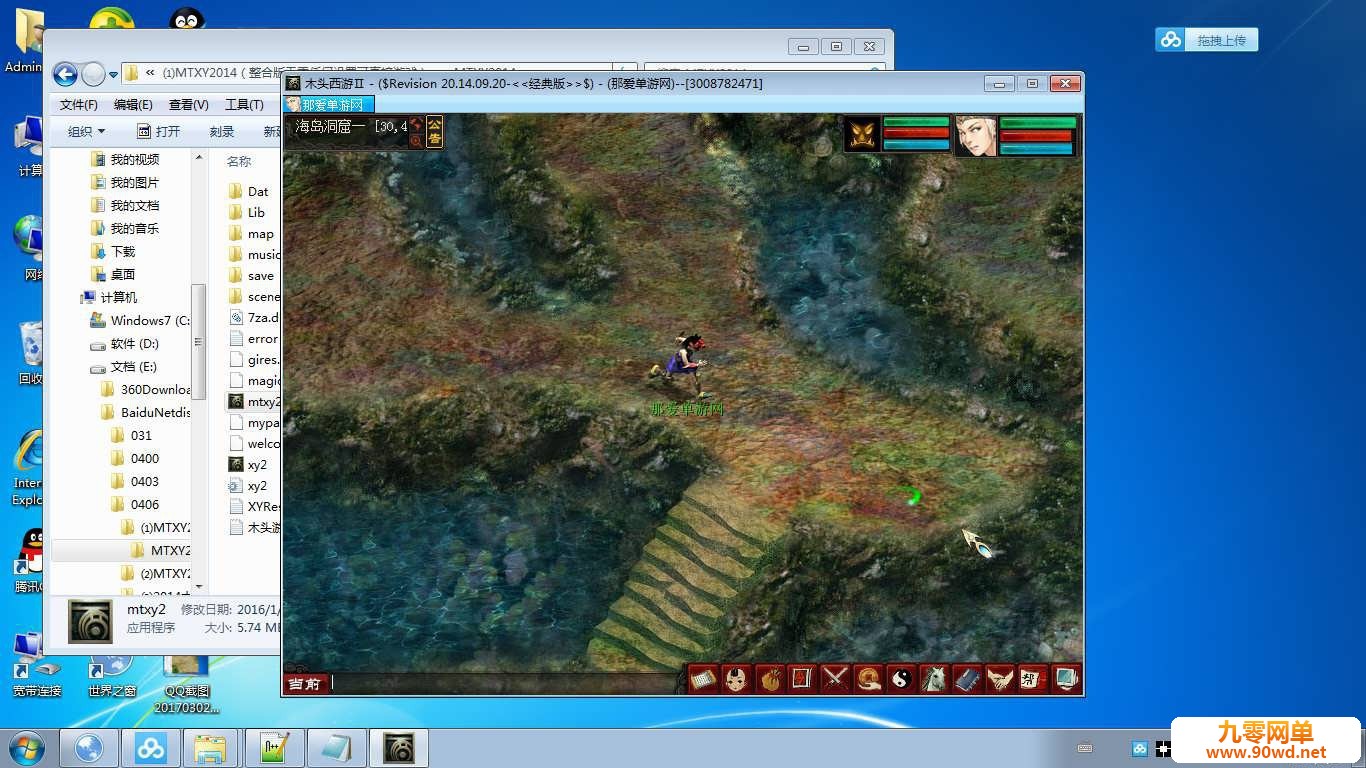
Task: Click the 刻录 button in Explorer toolbar
Action: point(222,131)
